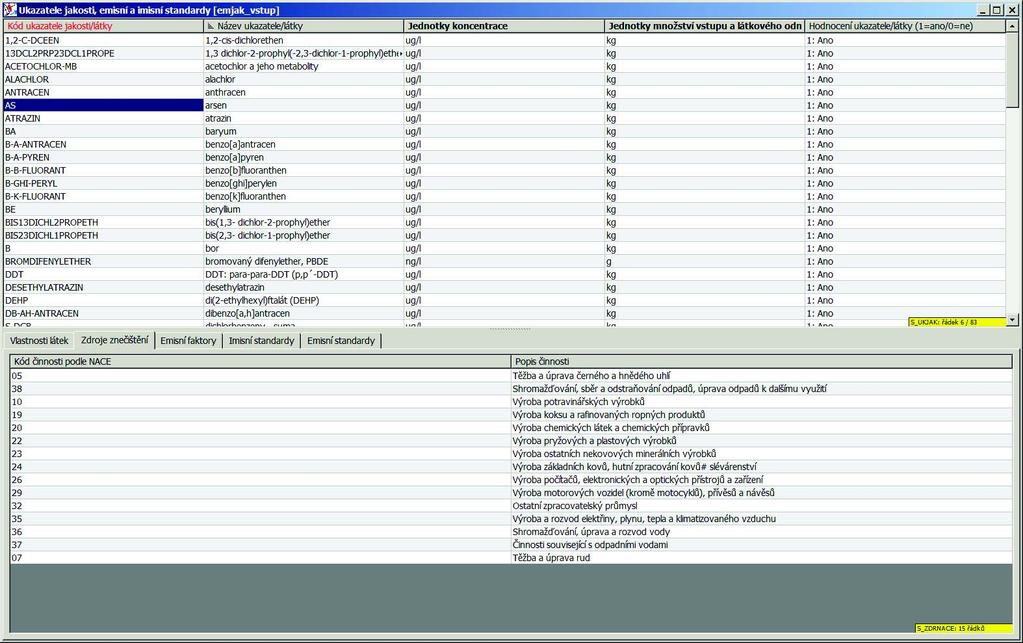Select the DB-AH-ANTRACEN code cell
Image resolution: width=1023 pixels, height=643 pixels.
pyautogui.click(x=103, y=314)
